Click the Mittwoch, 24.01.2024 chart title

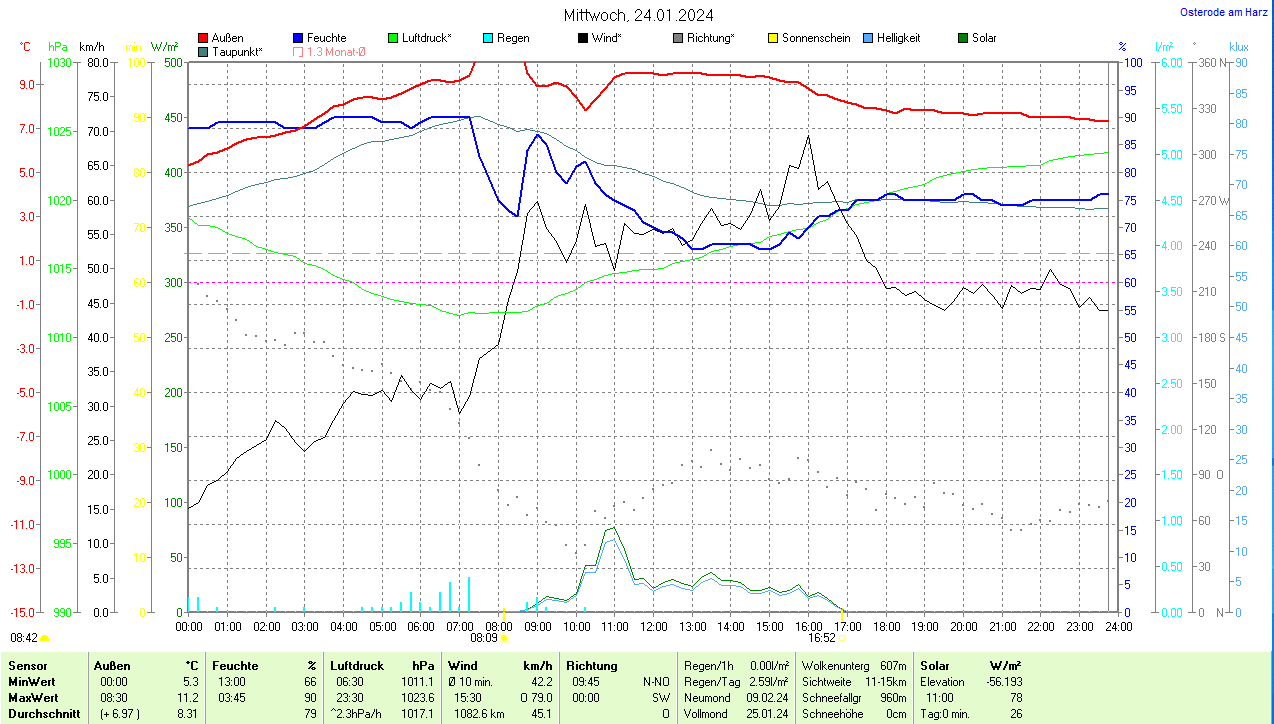coord(636,15)
